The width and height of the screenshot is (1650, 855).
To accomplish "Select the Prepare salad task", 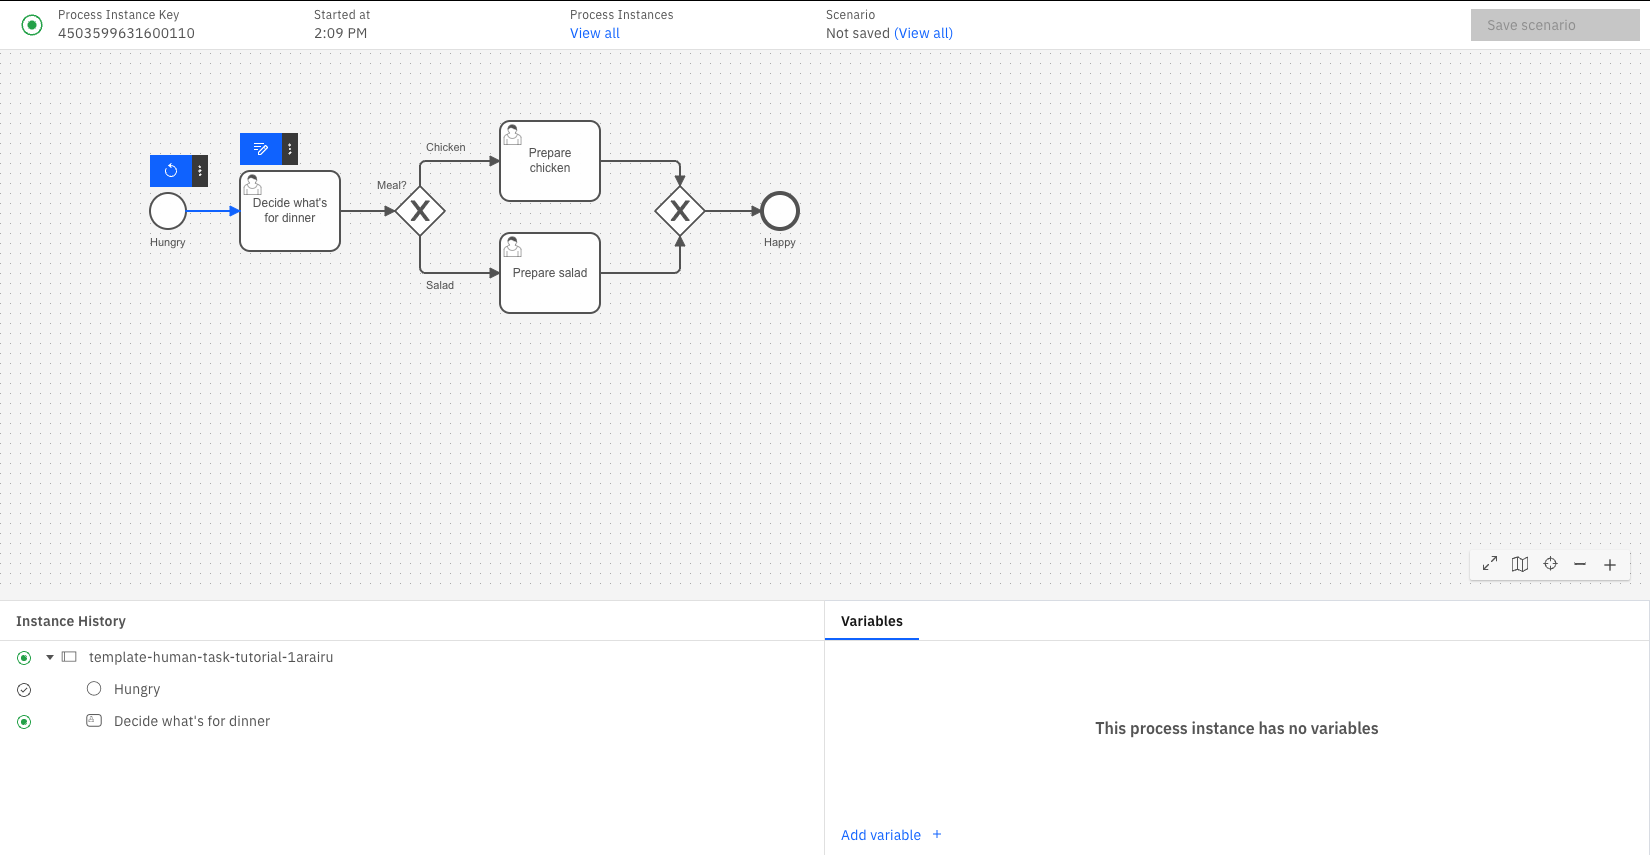I will coord(550,273).
